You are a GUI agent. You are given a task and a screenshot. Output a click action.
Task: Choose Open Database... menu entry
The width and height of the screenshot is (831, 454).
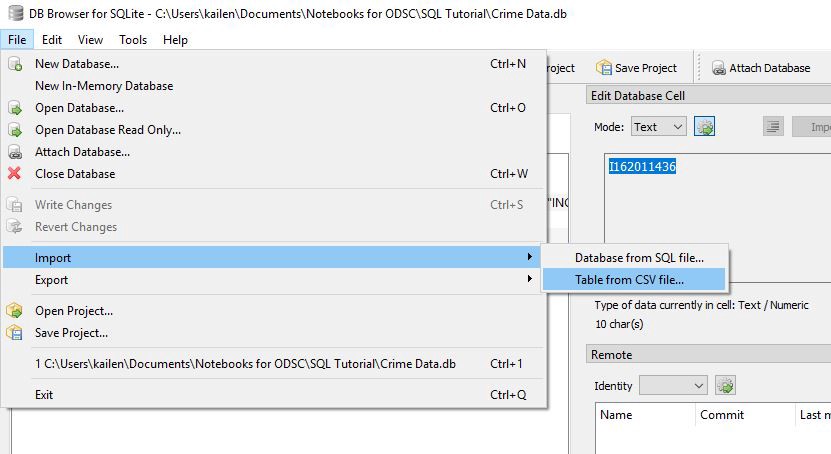coord(274,108)
